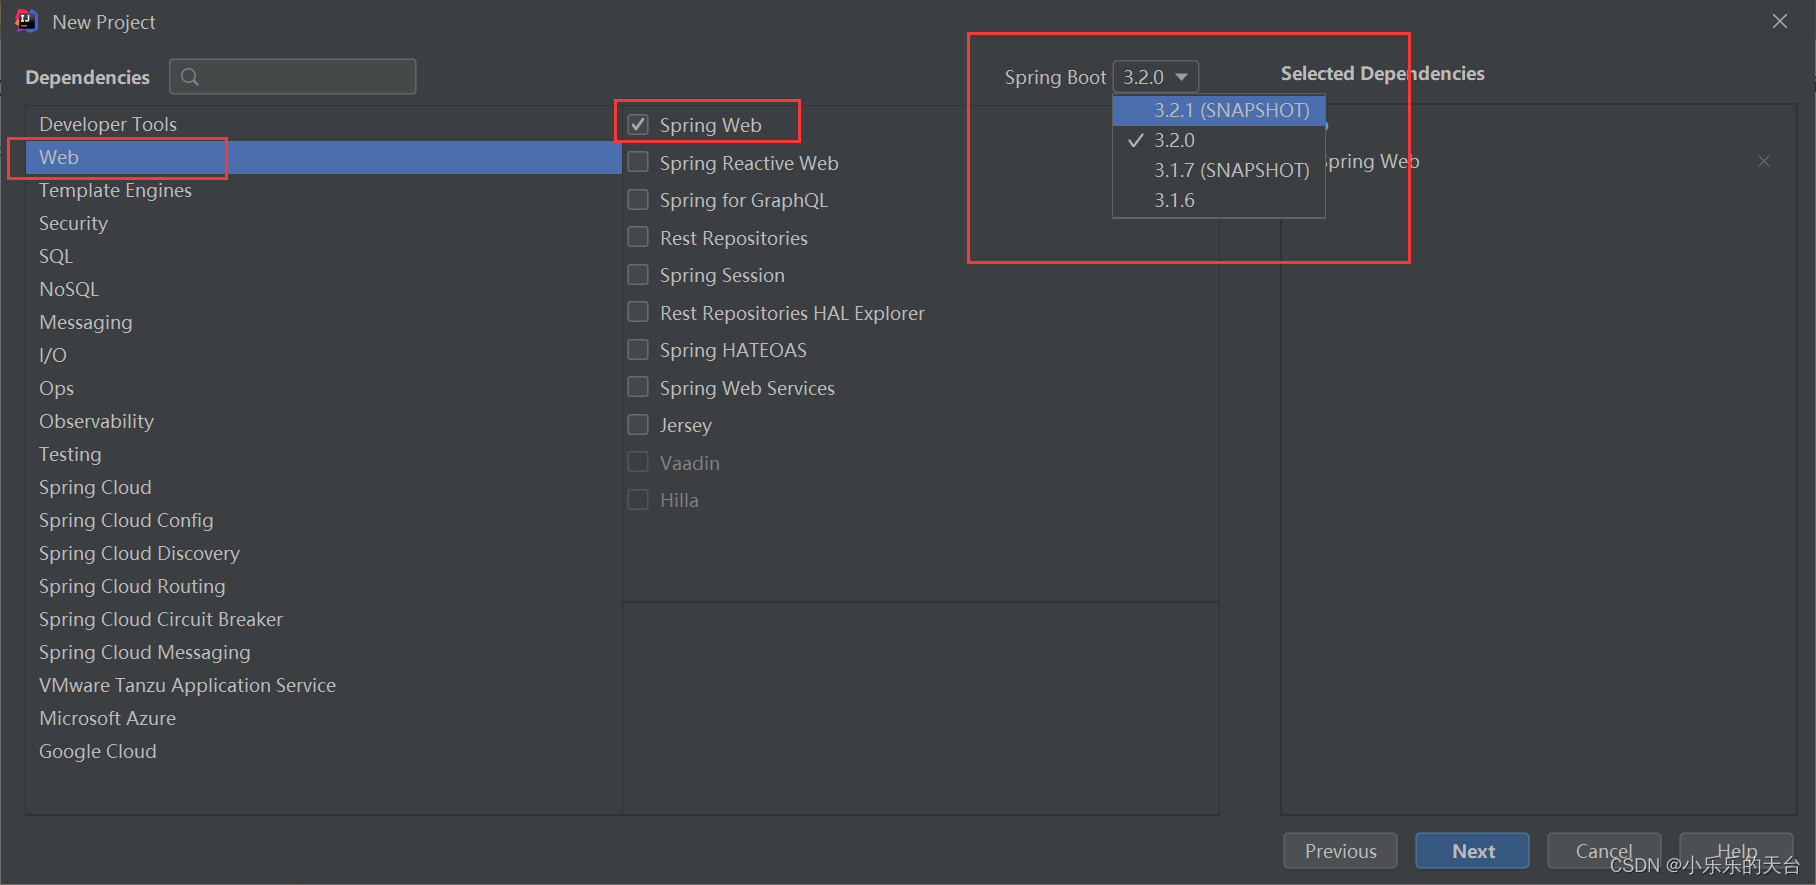
Task: Open Spring Cloud Discovery category
Action: point(323,553)
